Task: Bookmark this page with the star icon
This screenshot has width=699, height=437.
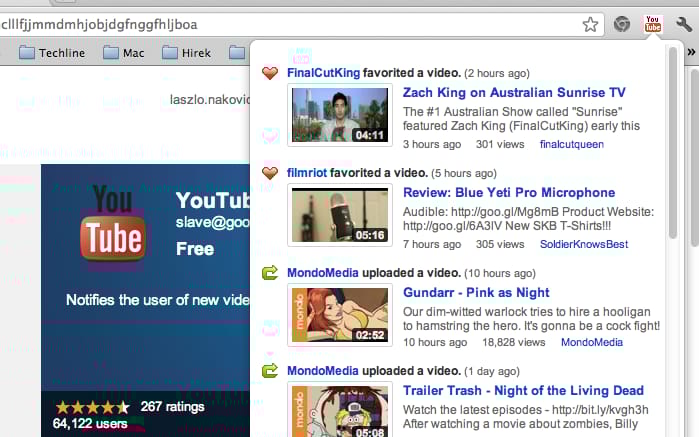Action: tap(590, 25)
